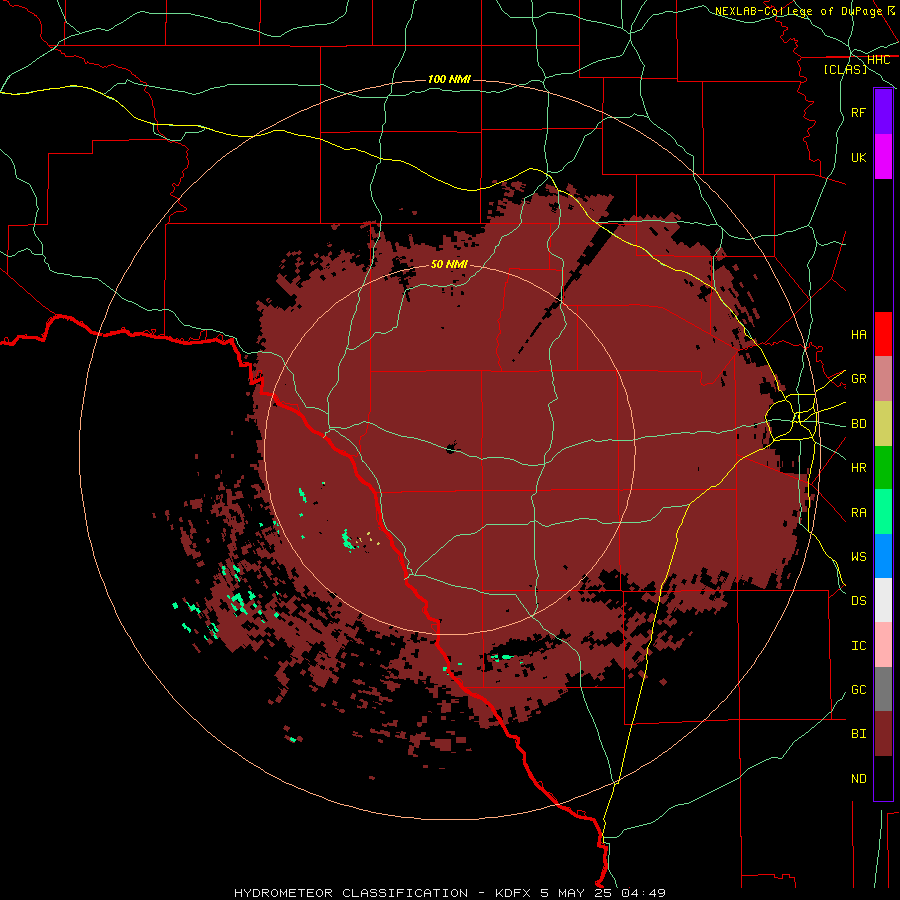
Task: Click the HA legend label
Action: click(859, 334)
